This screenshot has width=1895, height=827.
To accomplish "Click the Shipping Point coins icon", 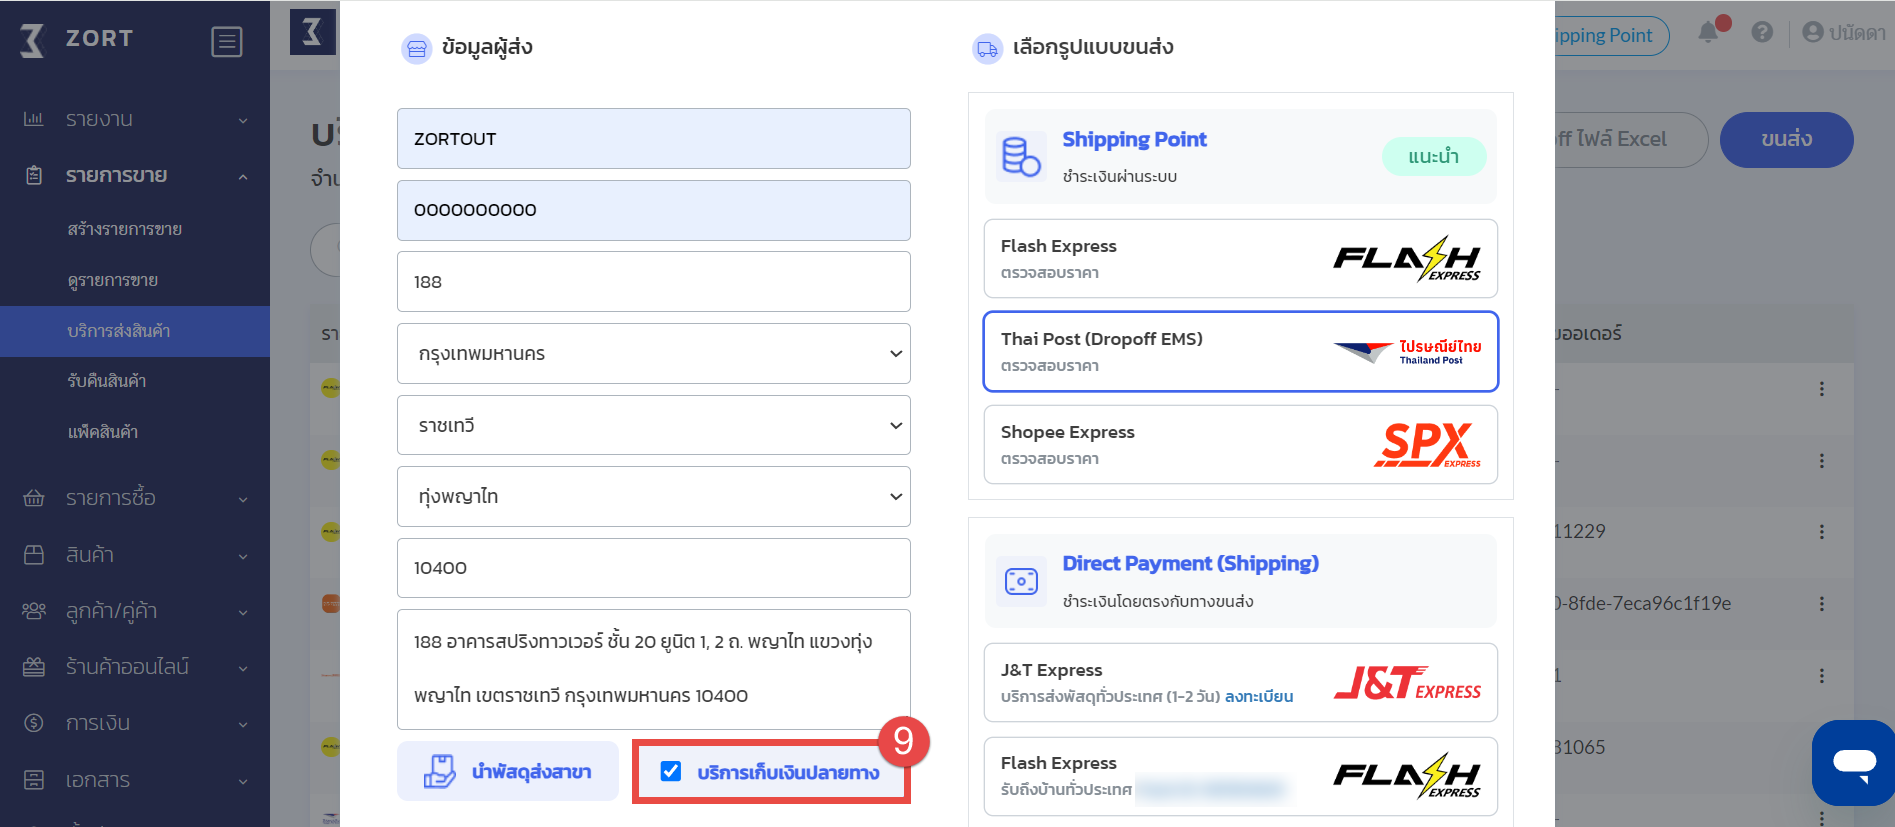I will (x=1021, y=156).
